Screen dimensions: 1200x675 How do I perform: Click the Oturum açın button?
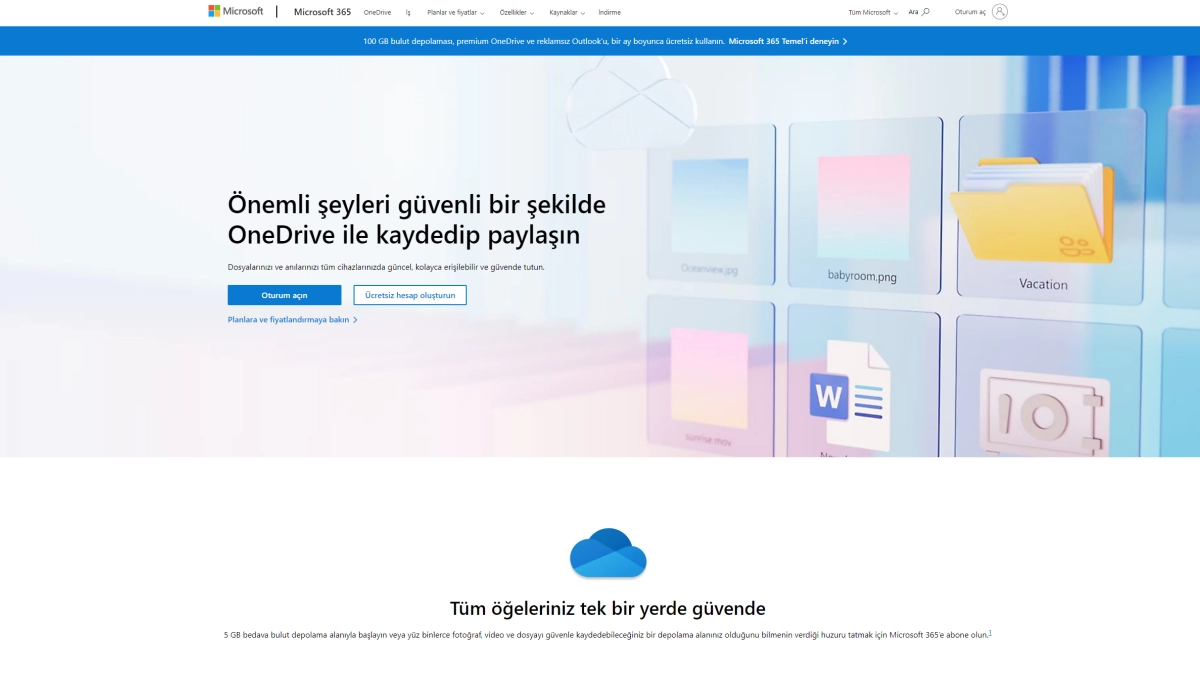284,294
